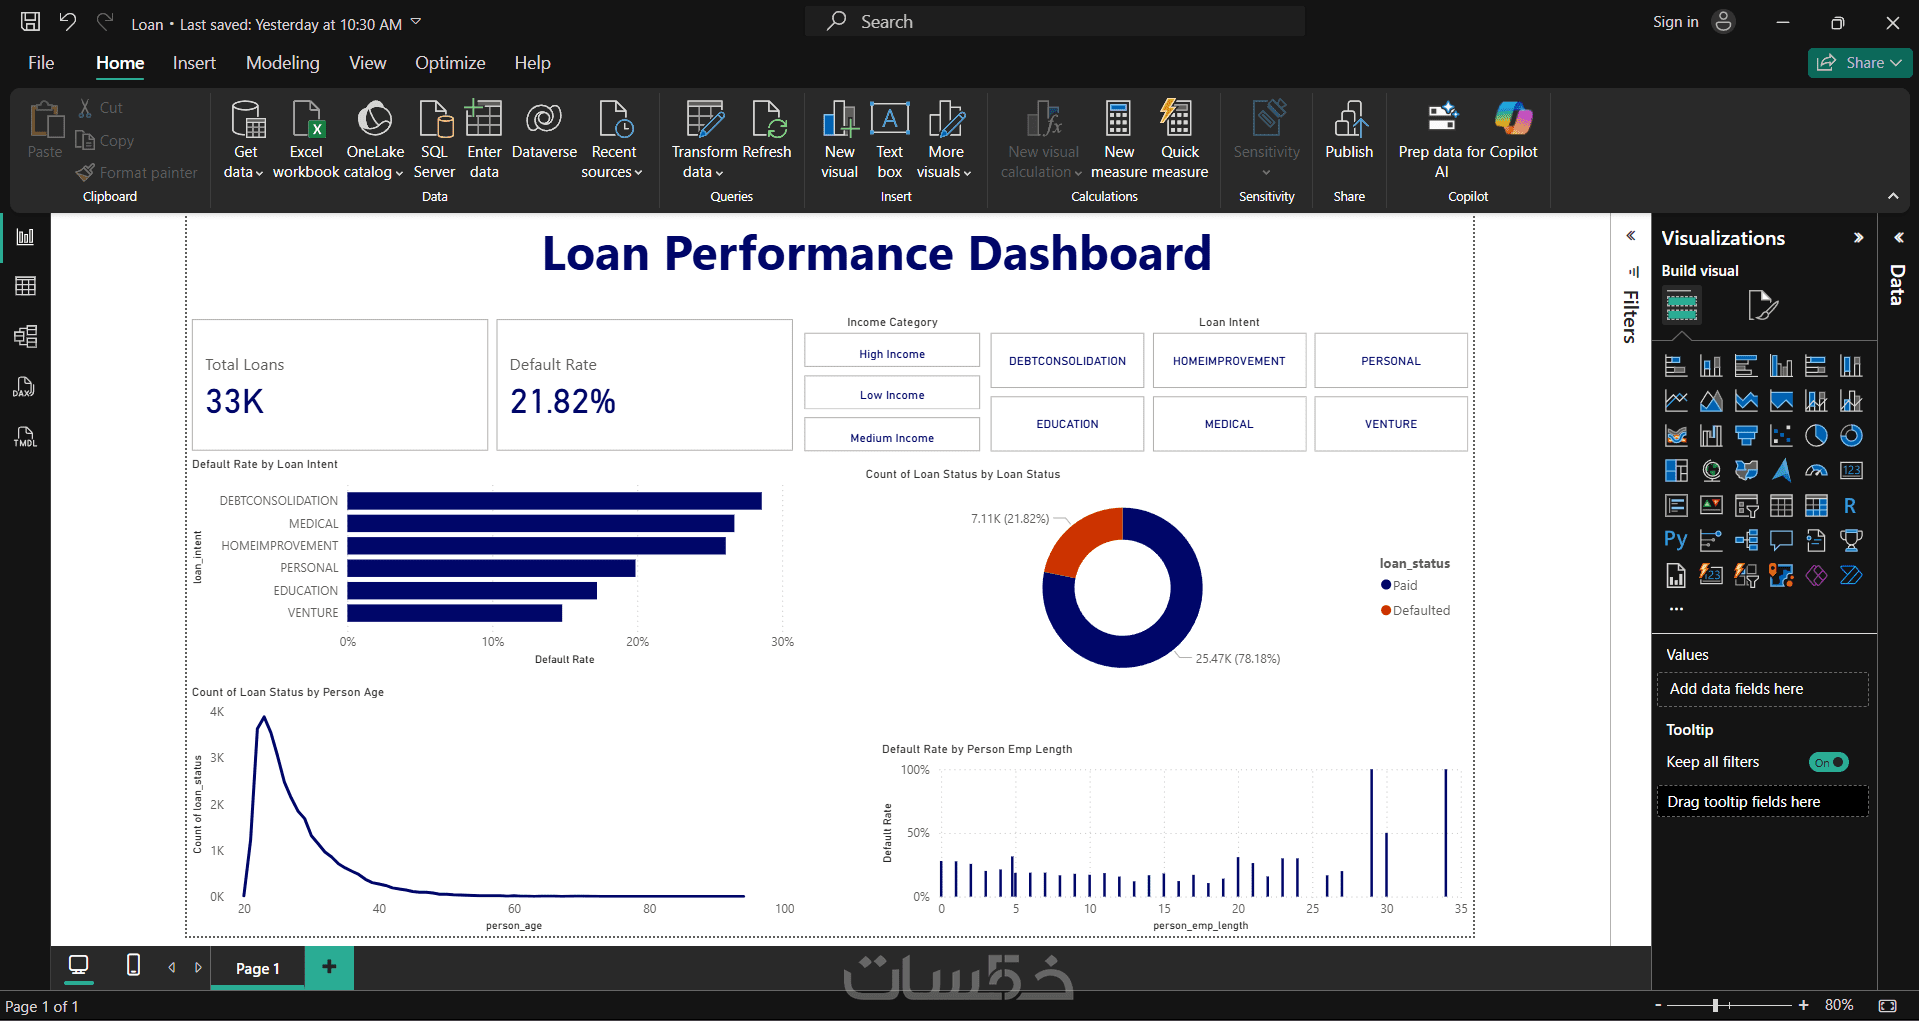Screen dimensions: 1919x1021
Task: Open the Enter data table dialog
Action: click(484, 140)
